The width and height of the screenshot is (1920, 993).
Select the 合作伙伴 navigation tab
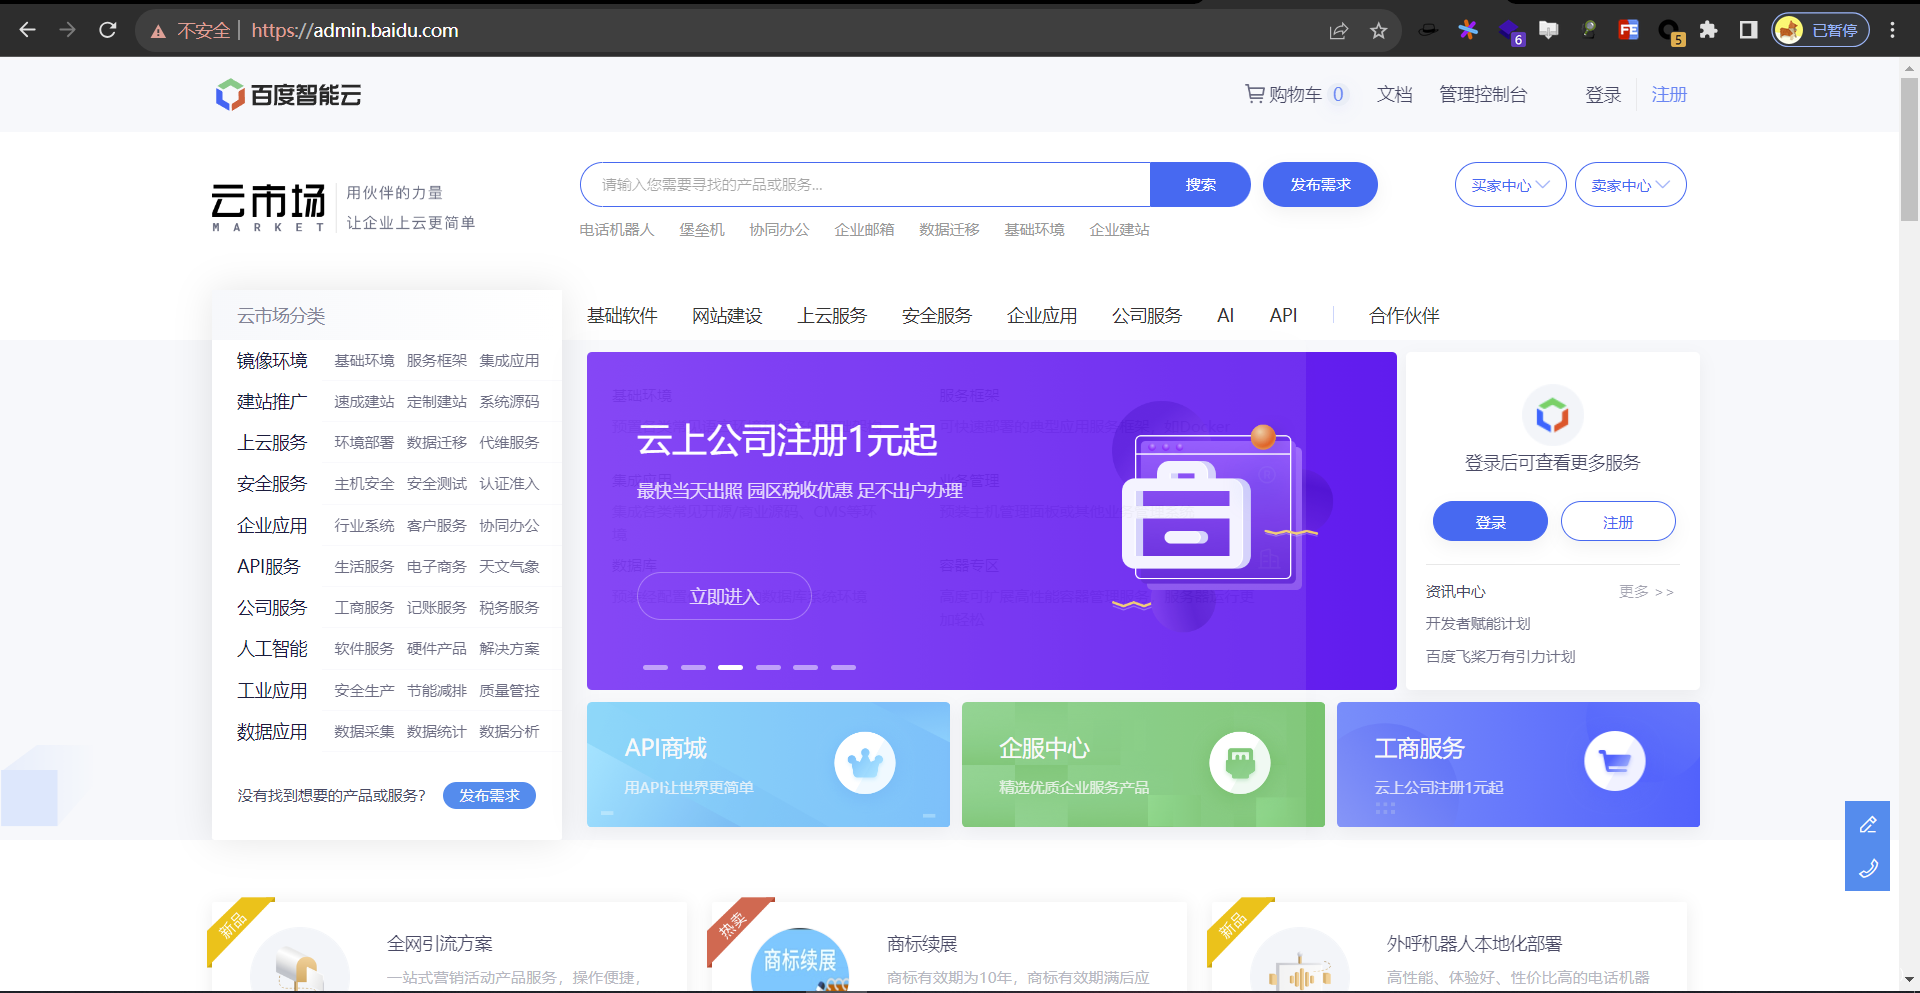coord(1404,316)
